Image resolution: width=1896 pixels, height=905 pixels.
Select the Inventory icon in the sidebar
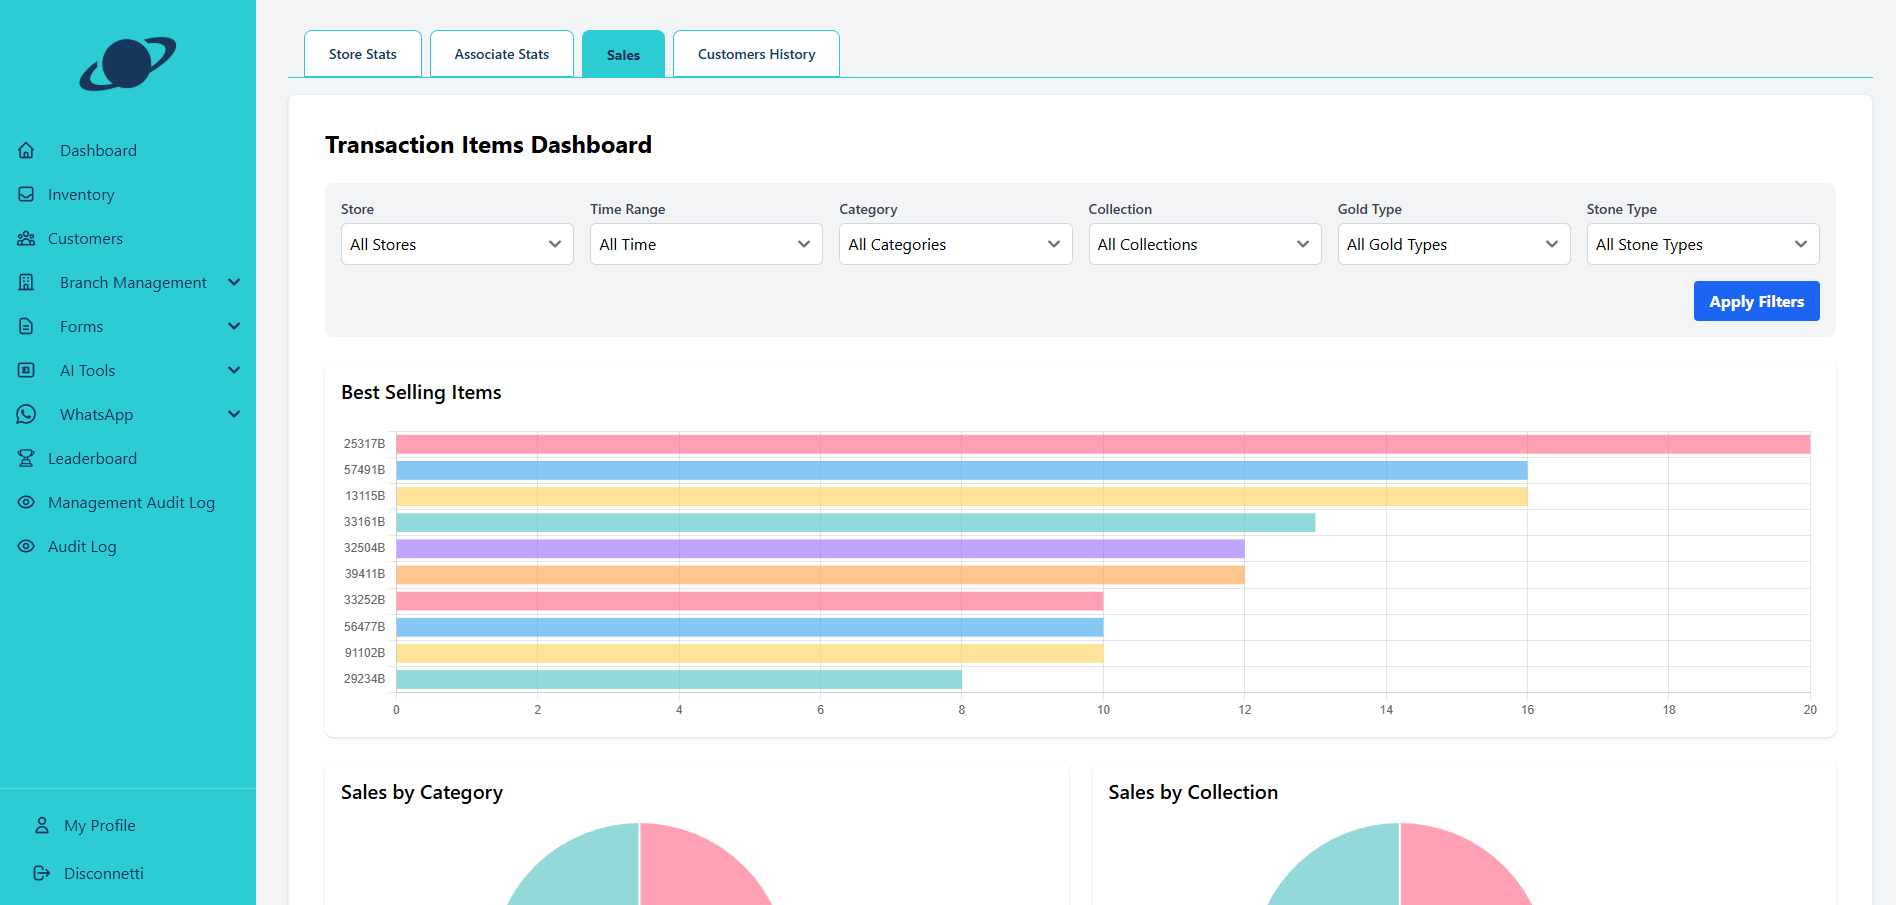27,194
